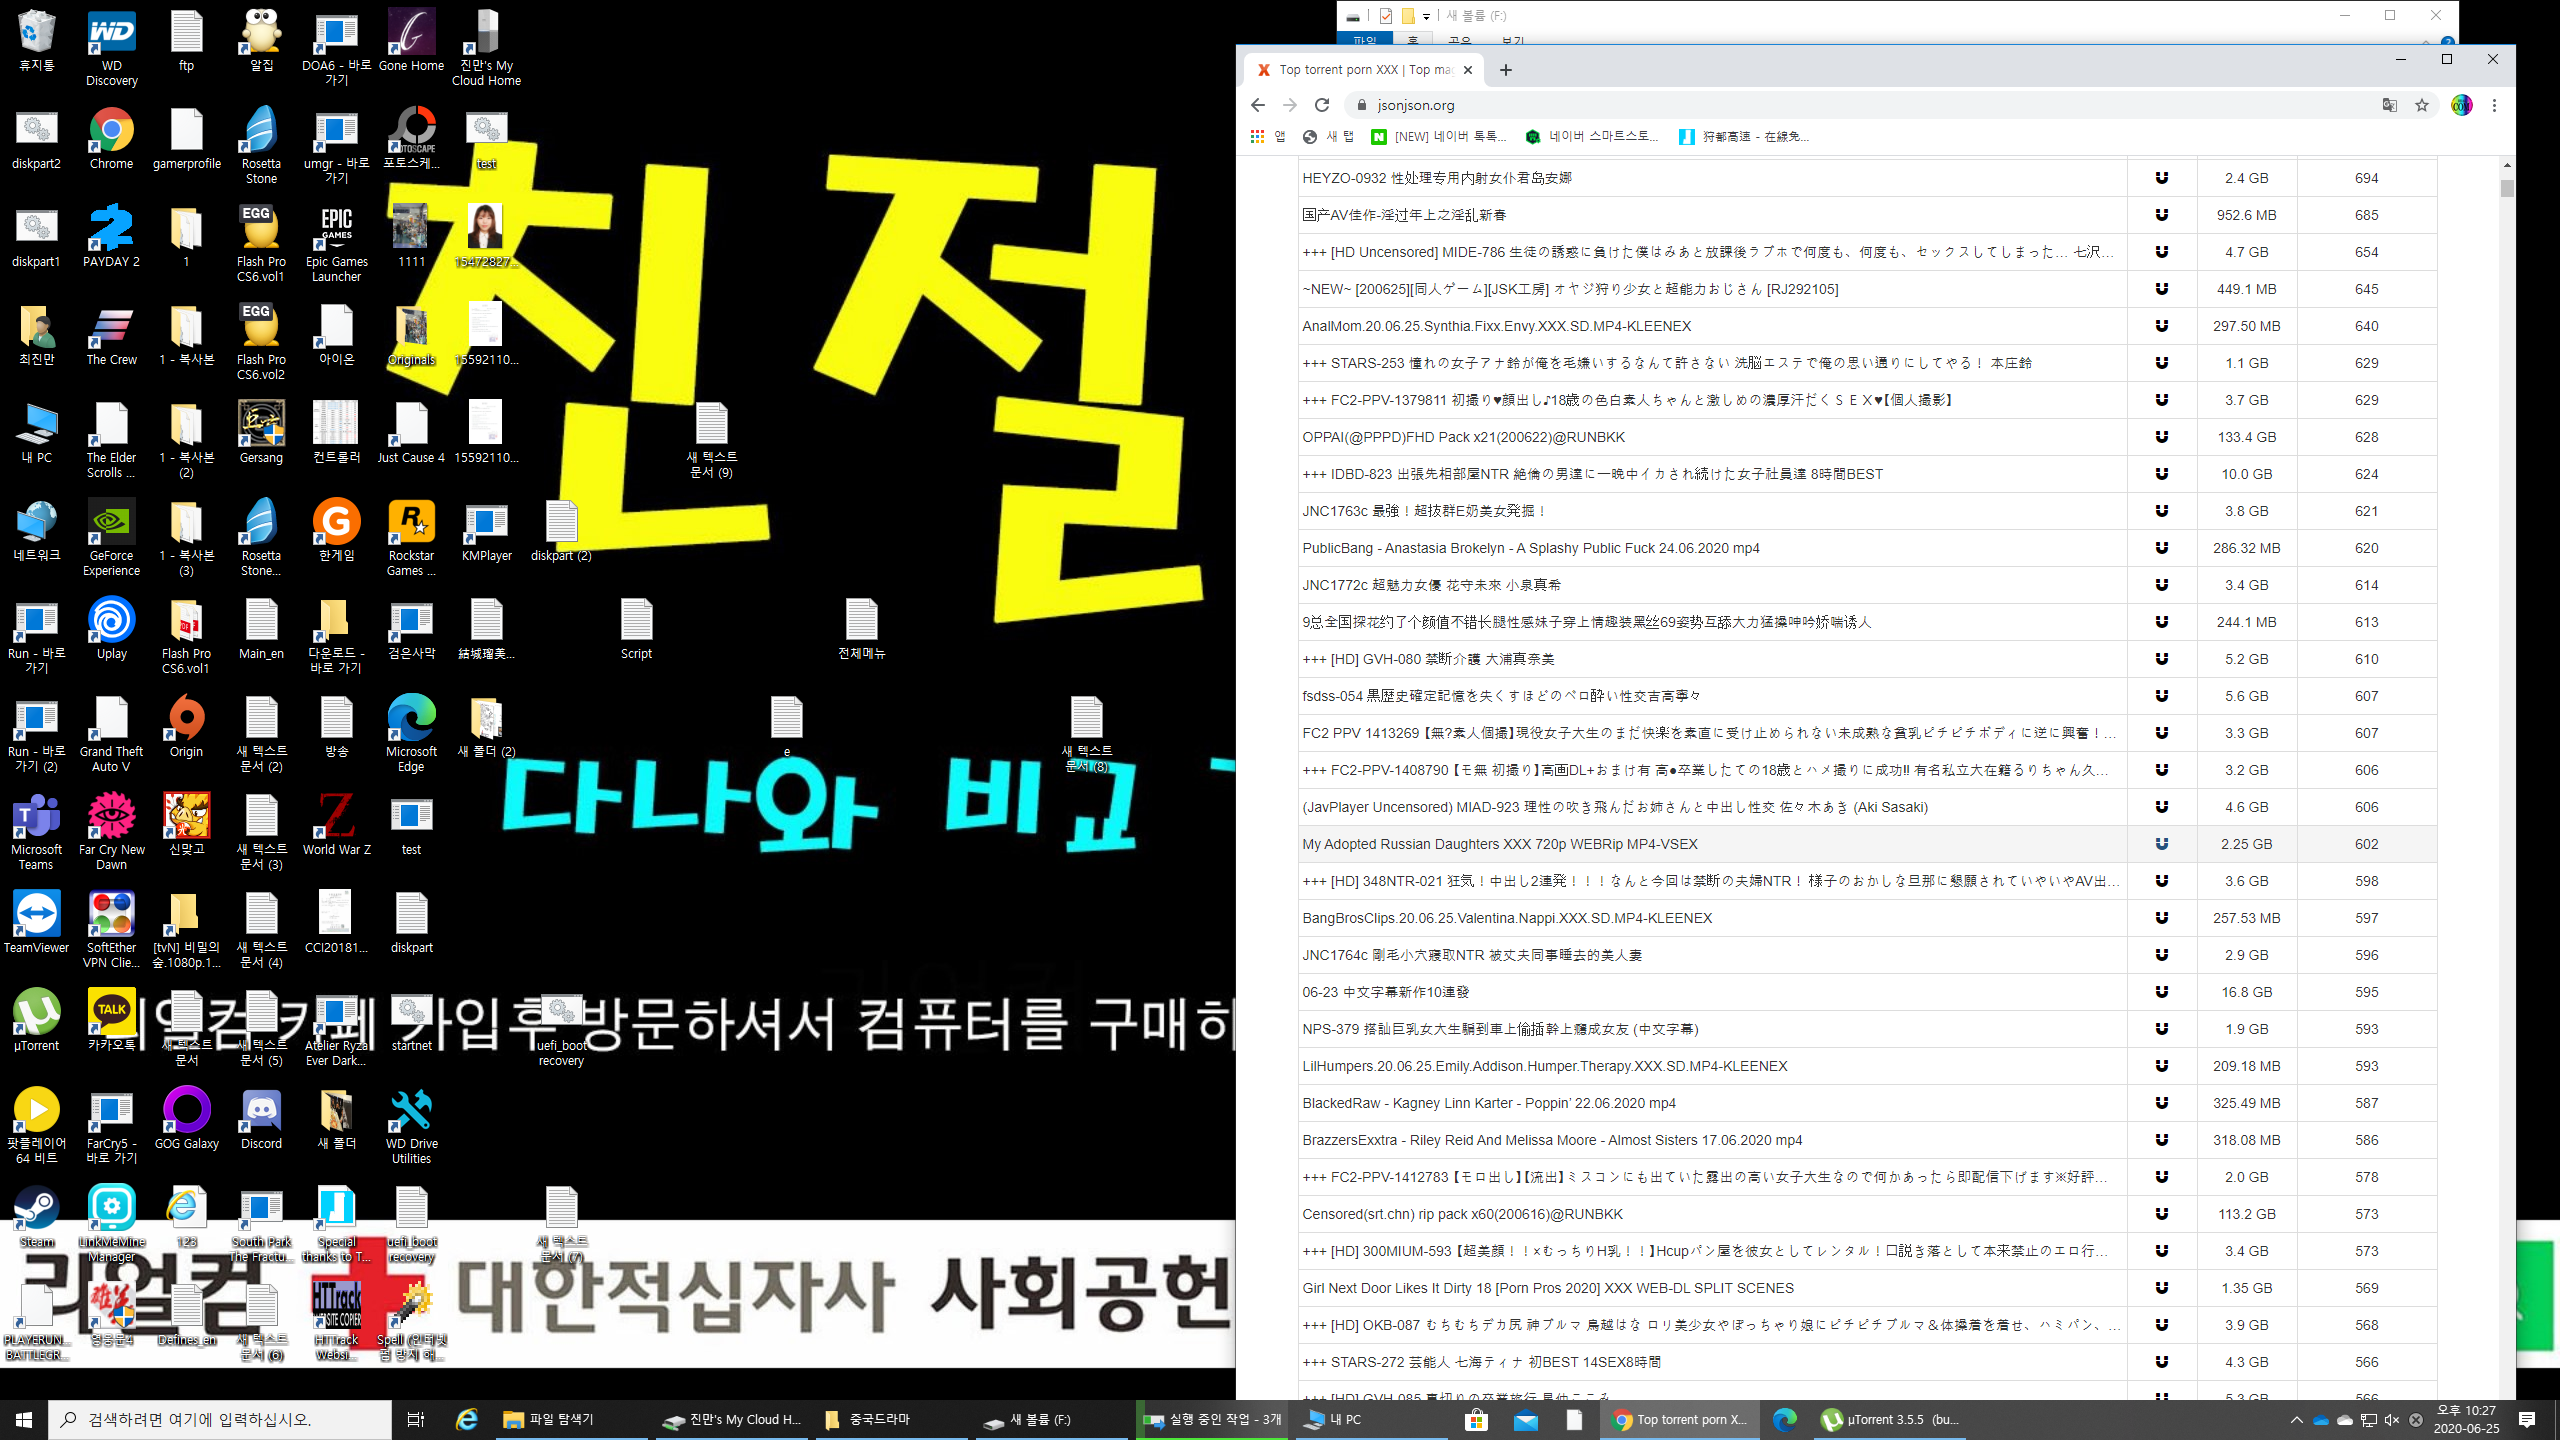Toggle the properties checkmark icon in Explorer title bar
The image size is (2560, 1440).
[1386, 16]
